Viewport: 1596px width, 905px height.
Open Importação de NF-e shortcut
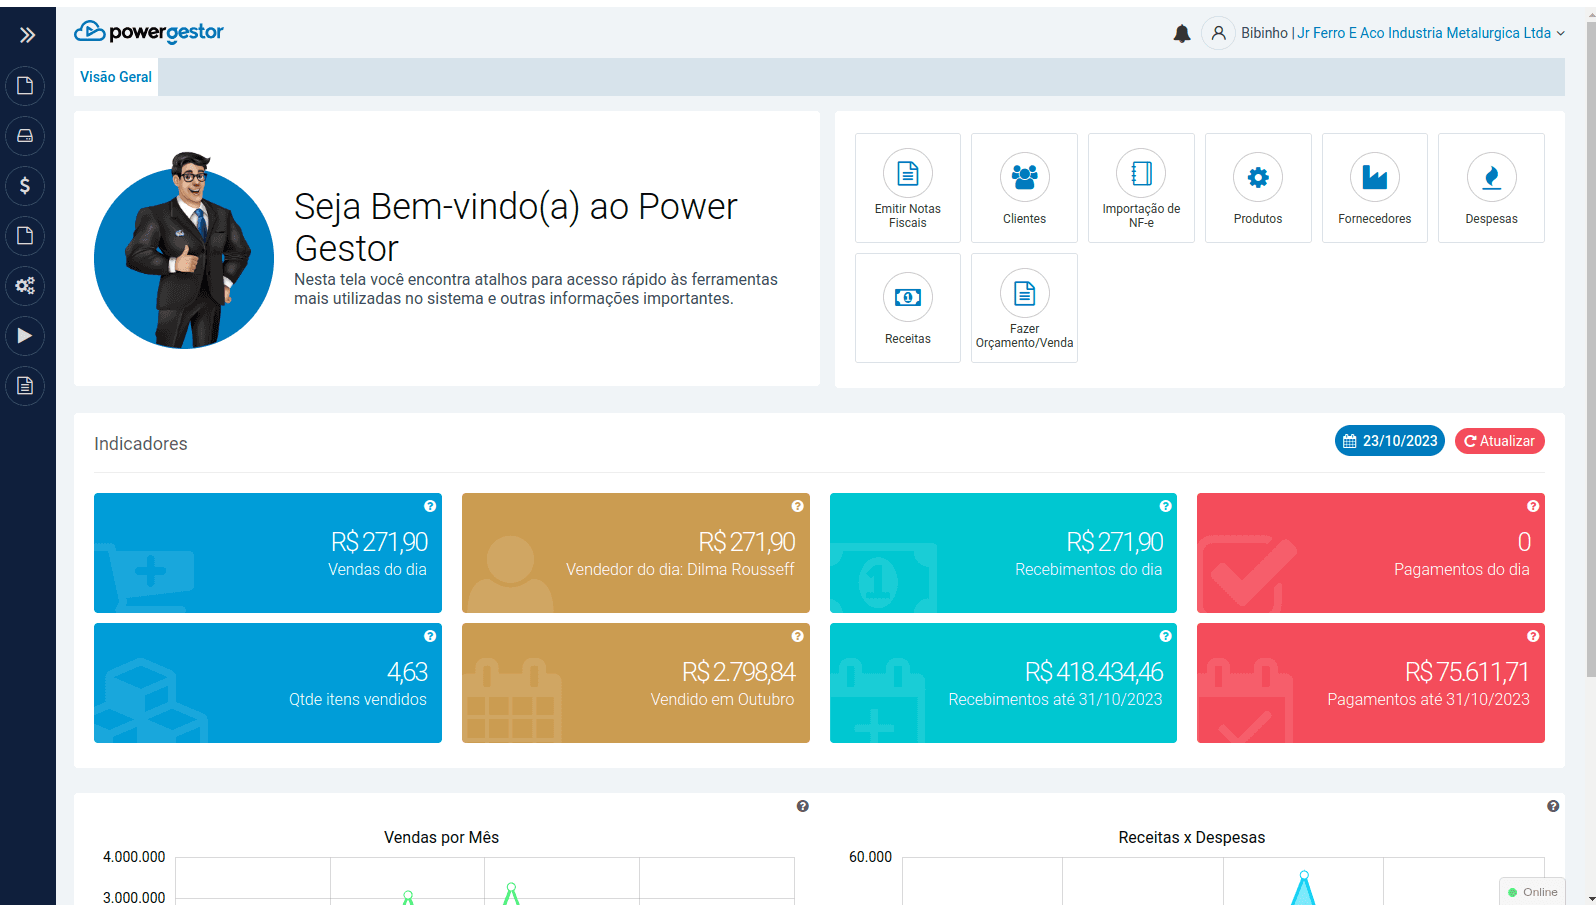coord(1141,188)
